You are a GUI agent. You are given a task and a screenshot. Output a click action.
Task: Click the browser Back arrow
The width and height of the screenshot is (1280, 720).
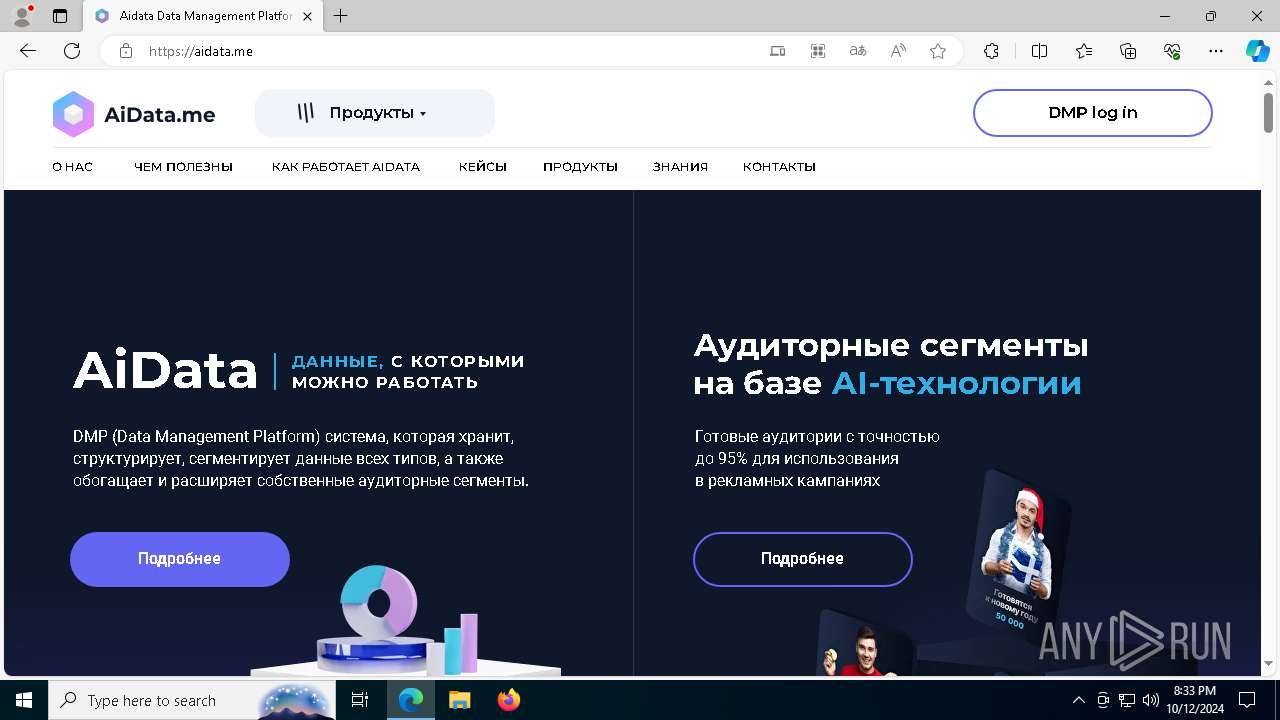coord(28,51)
